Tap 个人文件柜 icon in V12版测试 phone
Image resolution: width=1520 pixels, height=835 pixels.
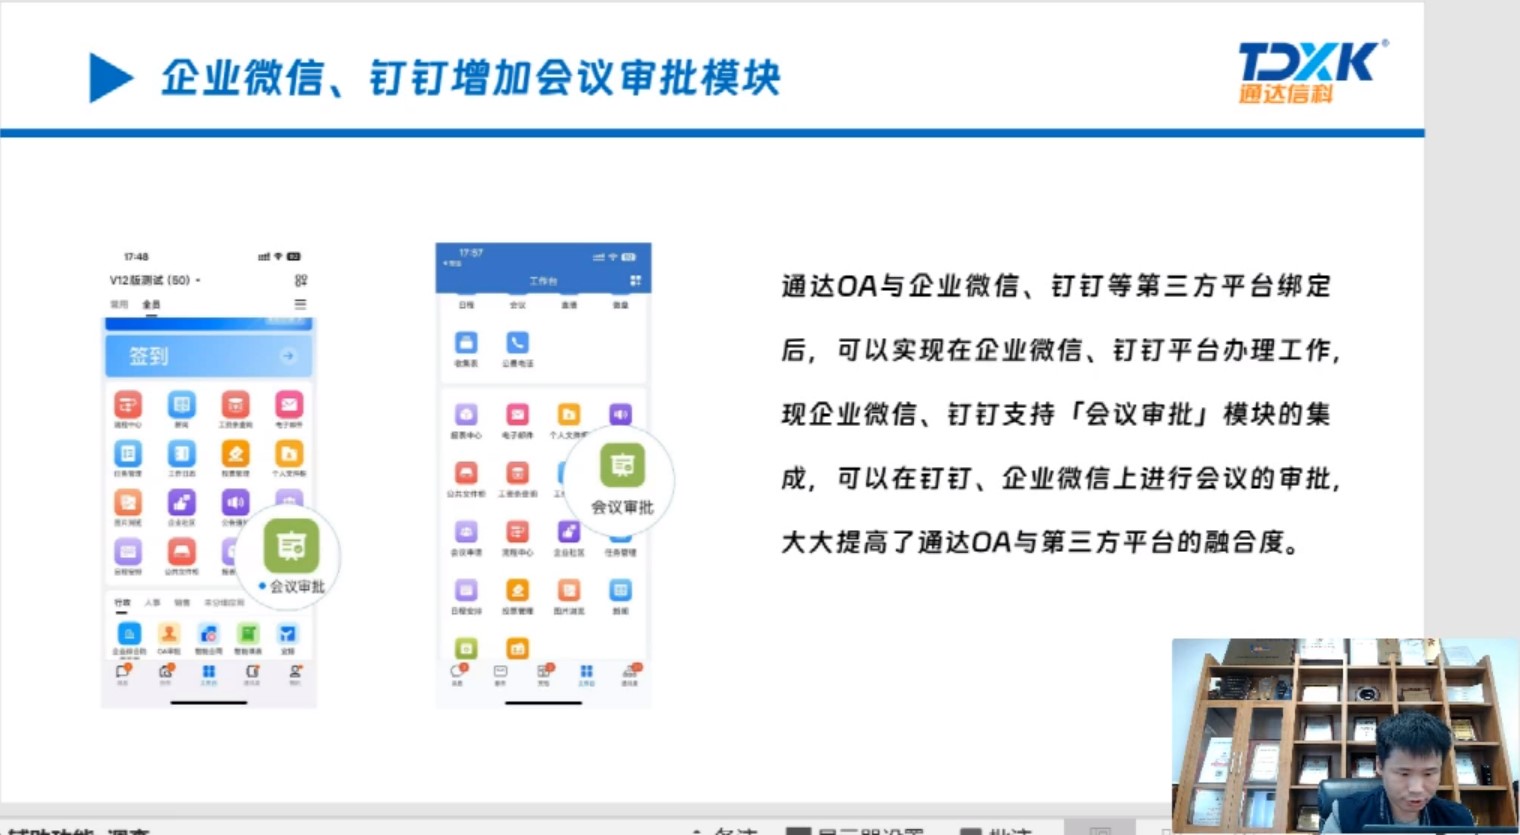[289, 454]
